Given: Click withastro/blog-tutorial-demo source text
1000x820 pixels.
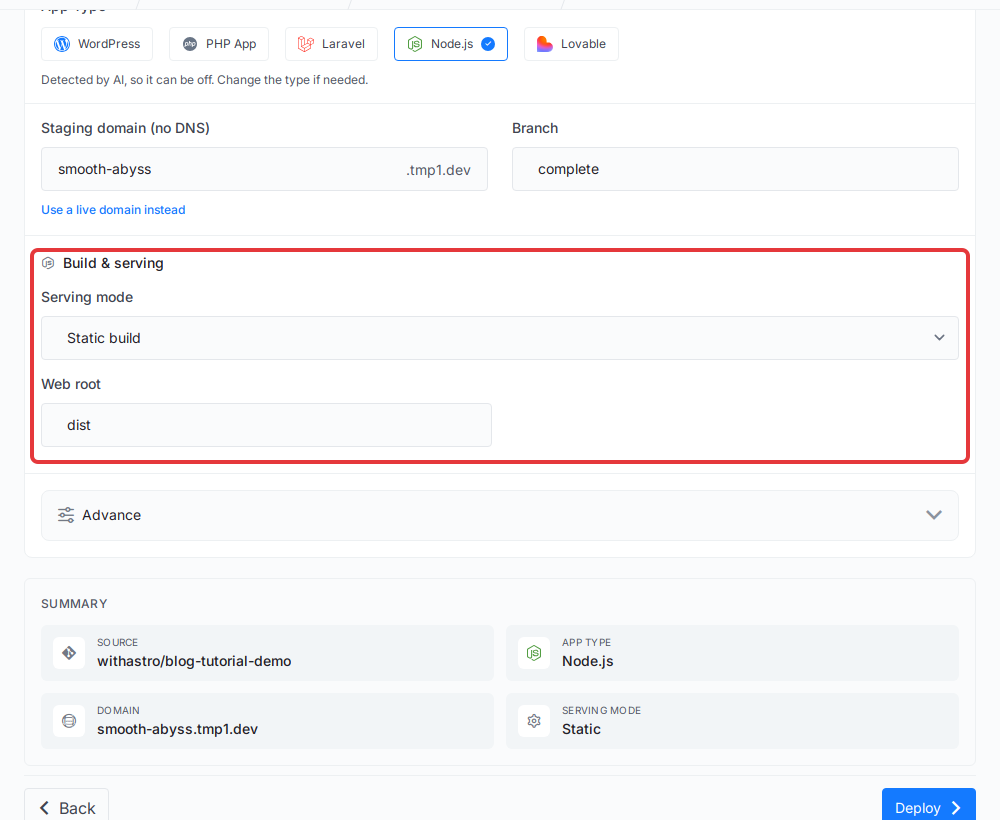Looking at the screenshot, I should tap(194, 661).
